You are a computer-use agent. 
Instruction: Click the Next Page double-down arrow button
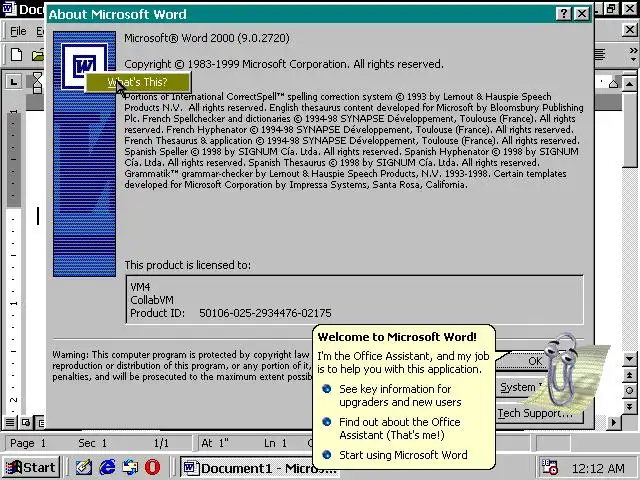pos(629,407)
